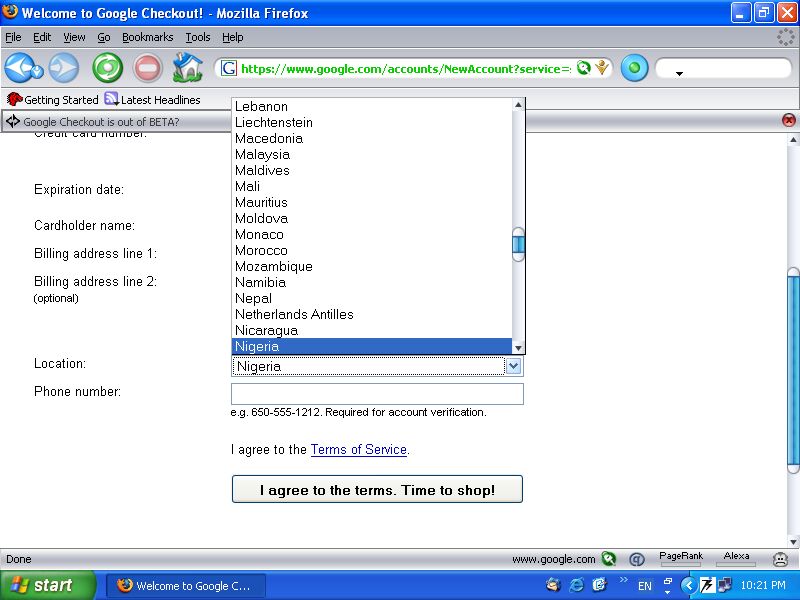Select Malaysia in the country list
Viewport: 800px width, 600px height.
pyautogui.click(x=372, y=154)
